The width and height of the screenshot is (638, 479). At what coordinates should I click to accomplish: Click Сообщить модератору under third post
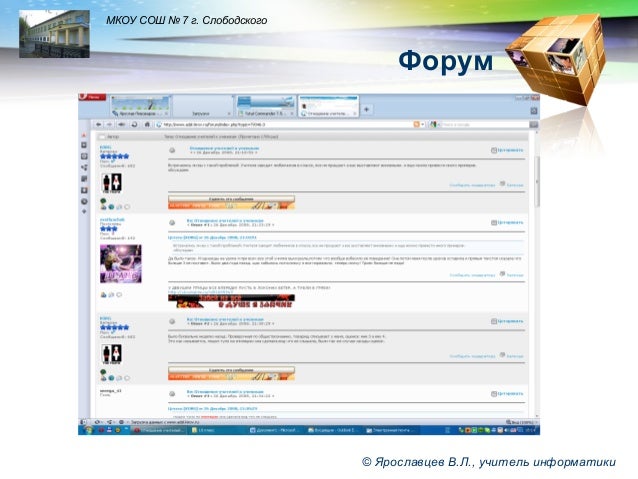pyautogui.click(x=472, y=356)
